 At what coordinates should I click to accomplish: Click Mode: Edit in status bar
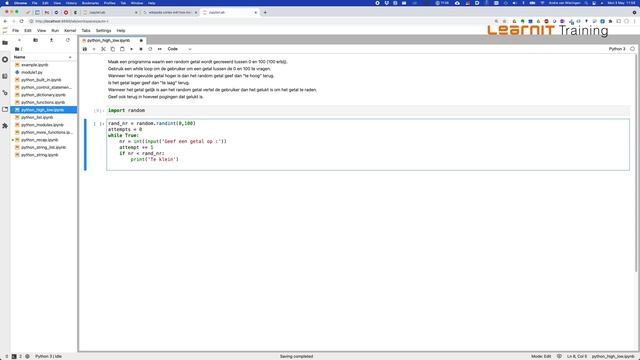point(541,356)
